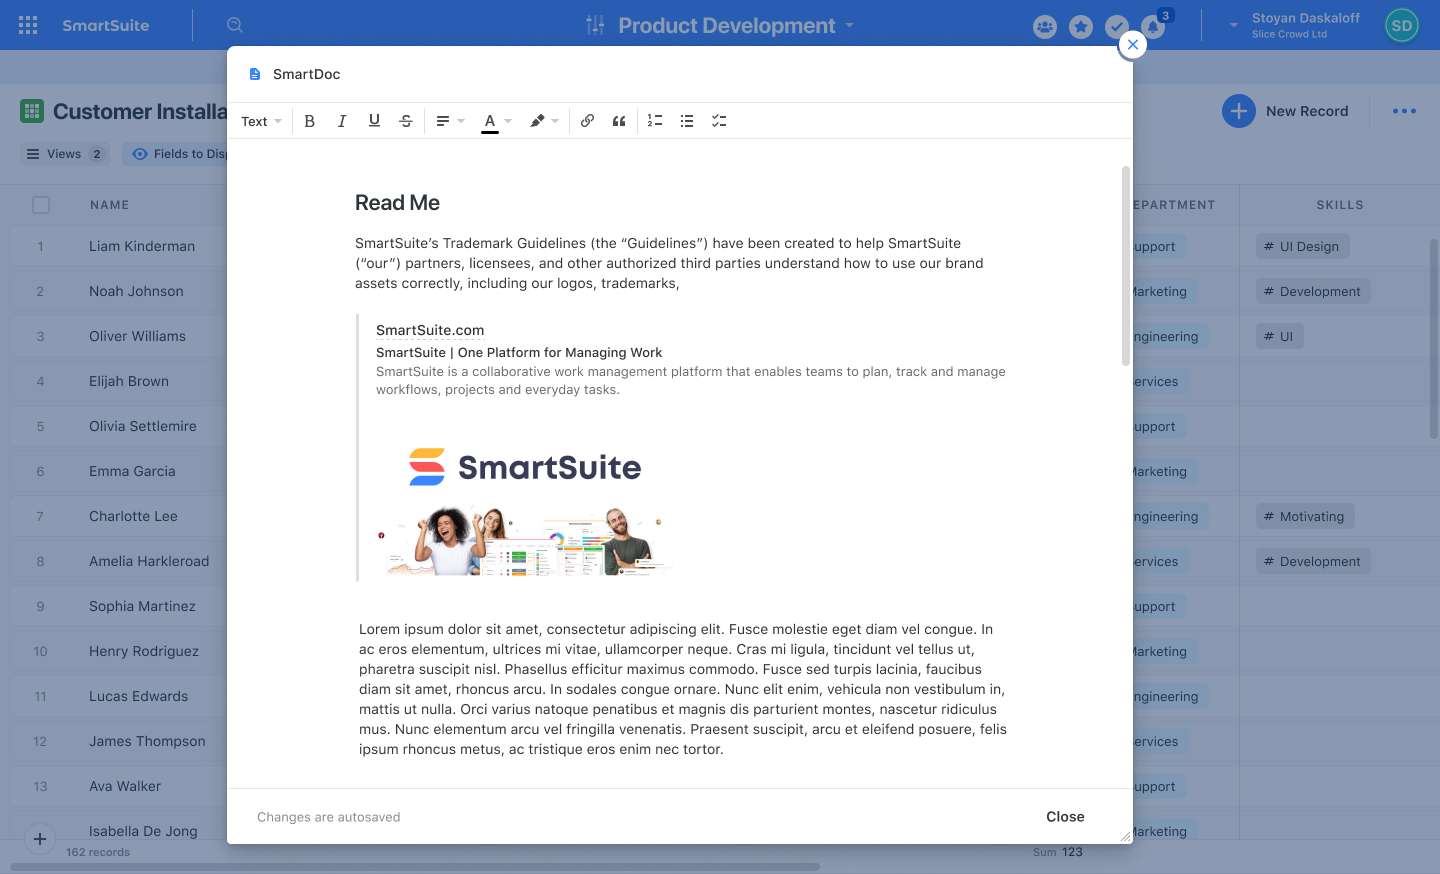Open the SmartSuite.com link
Viewport: 1440px width, 874px height.
coord(430,330)
